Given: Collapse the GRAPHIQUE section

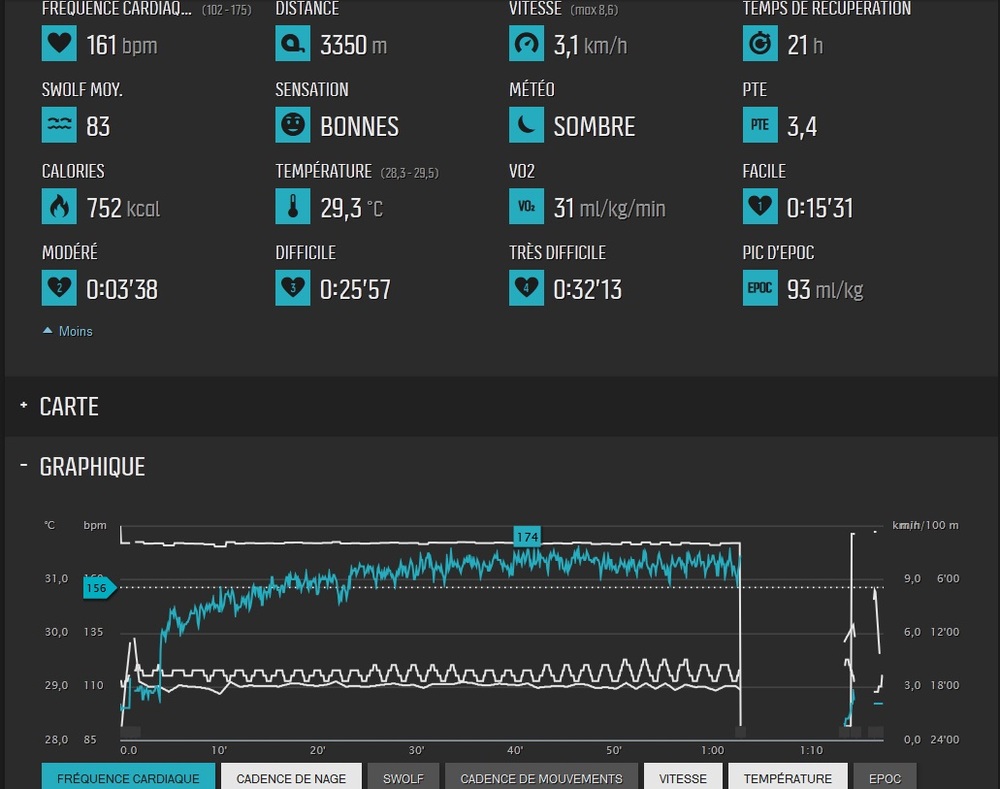Looking at the screenshot, I should click(91, 467).
